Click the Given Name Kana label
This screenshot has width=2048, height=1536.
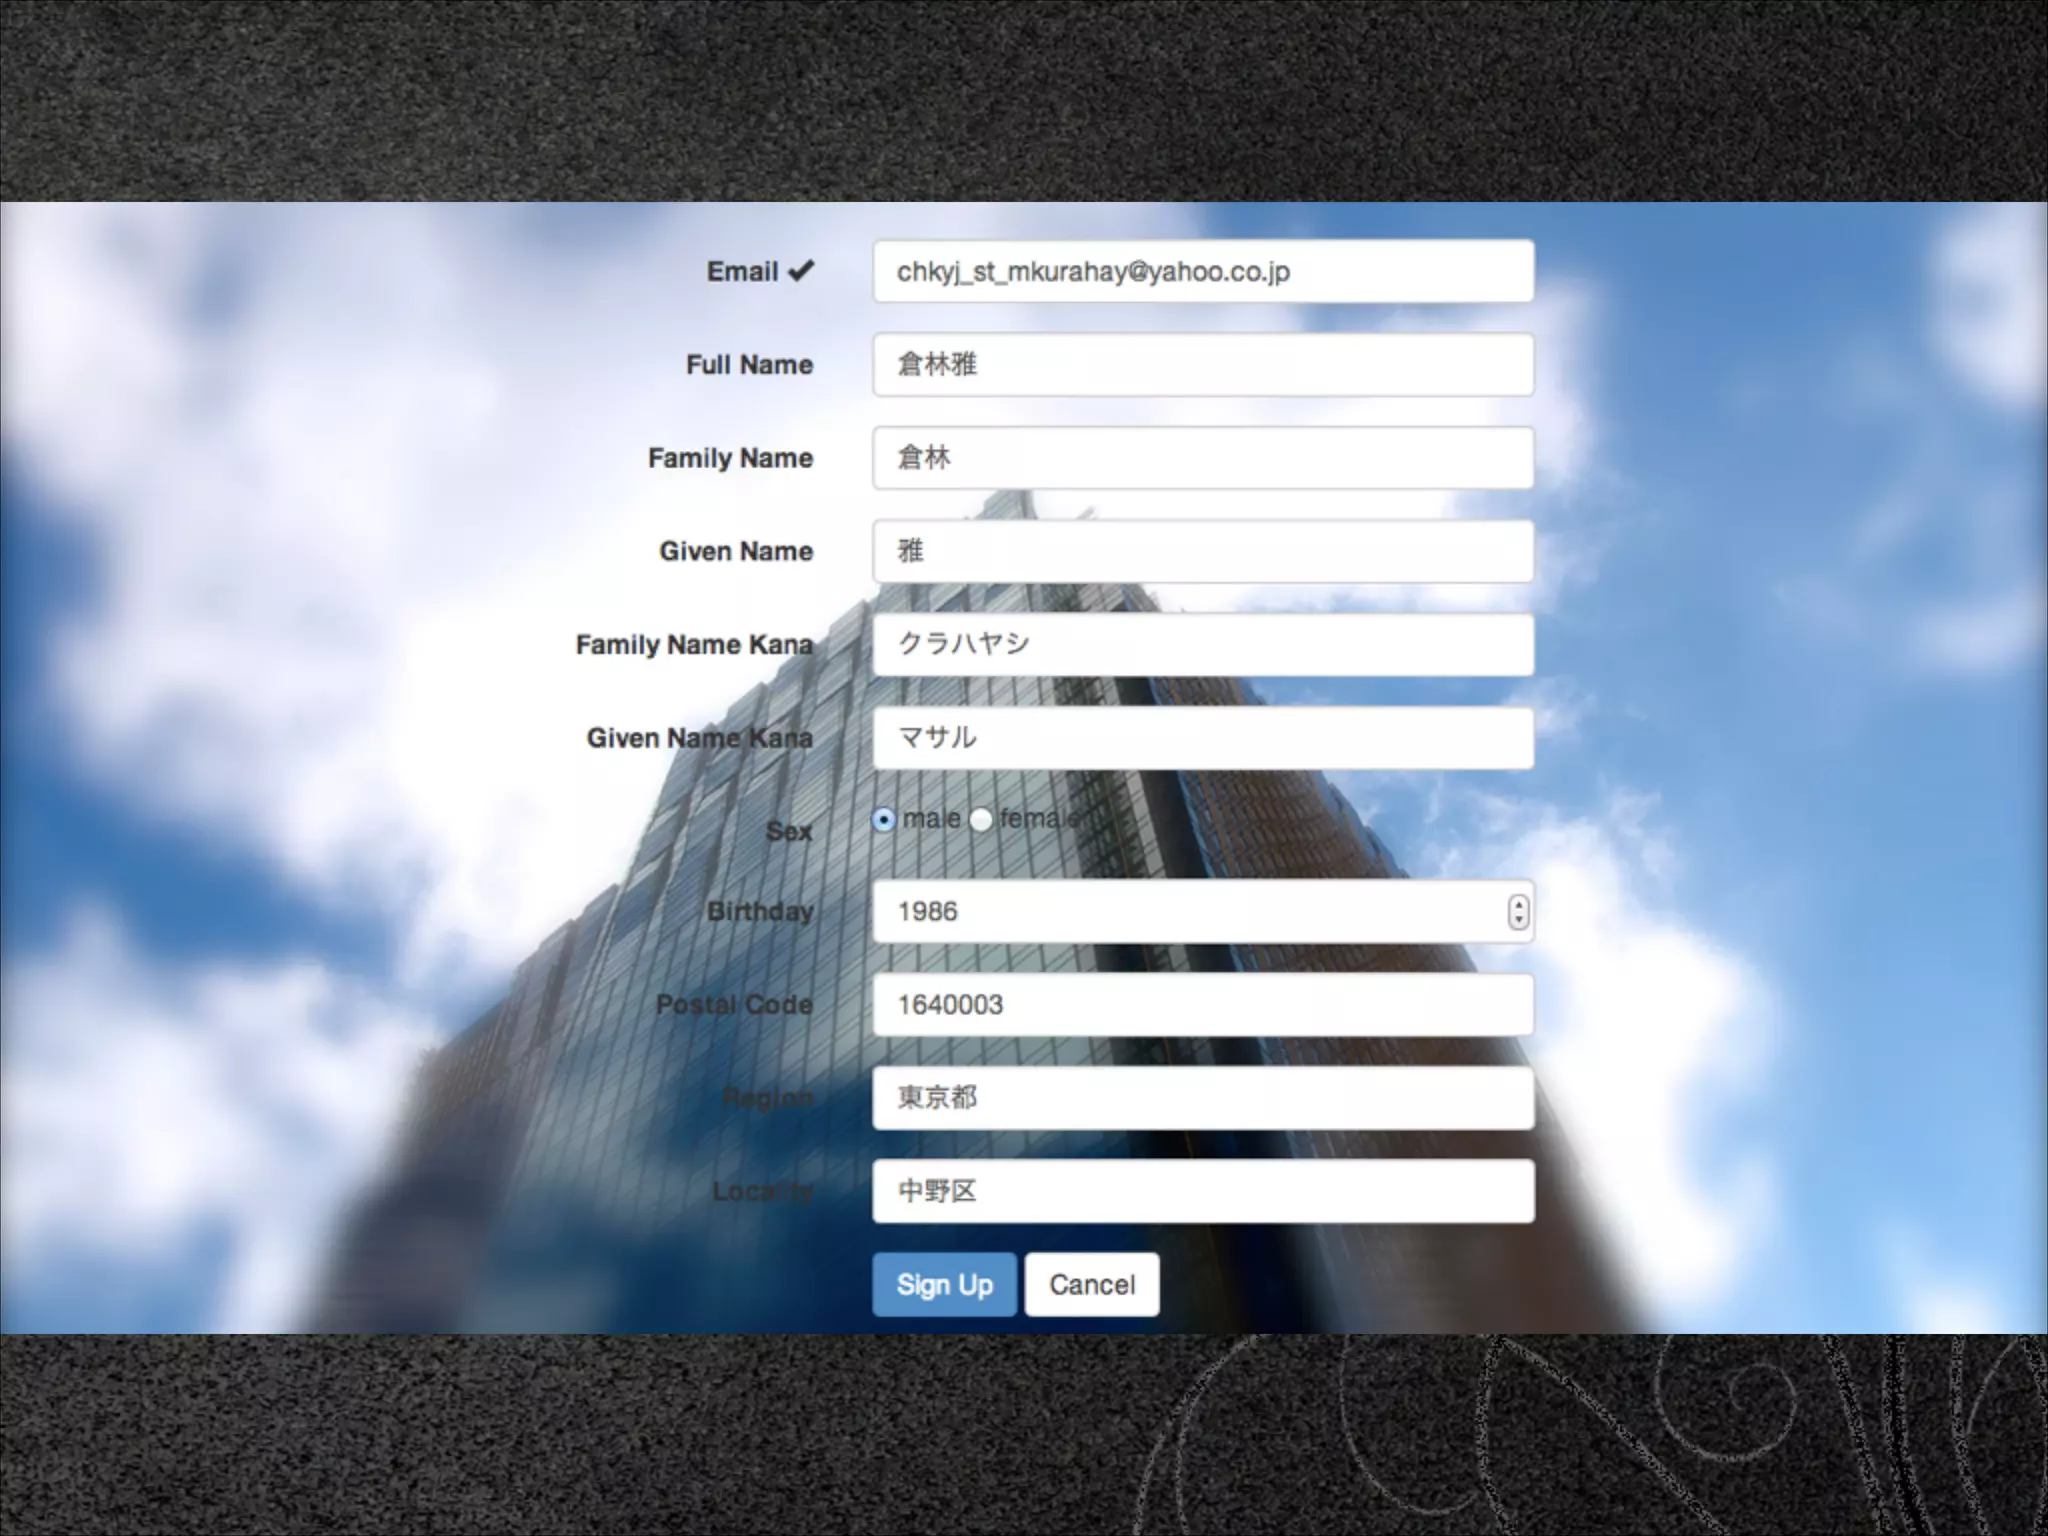(x=699, y=738)
